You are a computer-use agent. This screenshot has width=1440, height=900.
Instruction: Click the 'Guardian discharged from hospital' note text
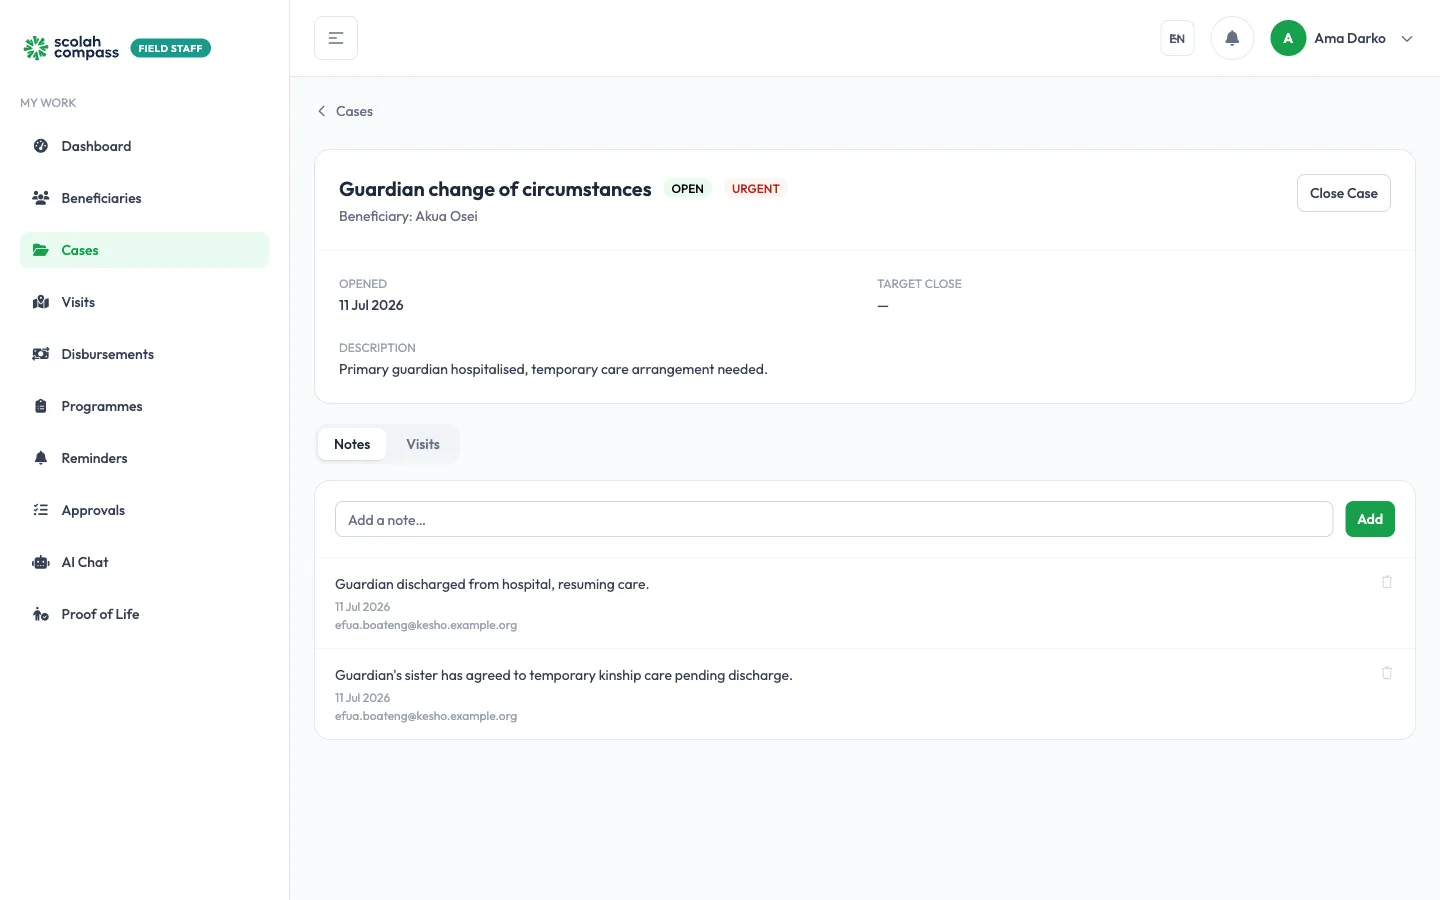pyautogui.click(x=492, y=584)
